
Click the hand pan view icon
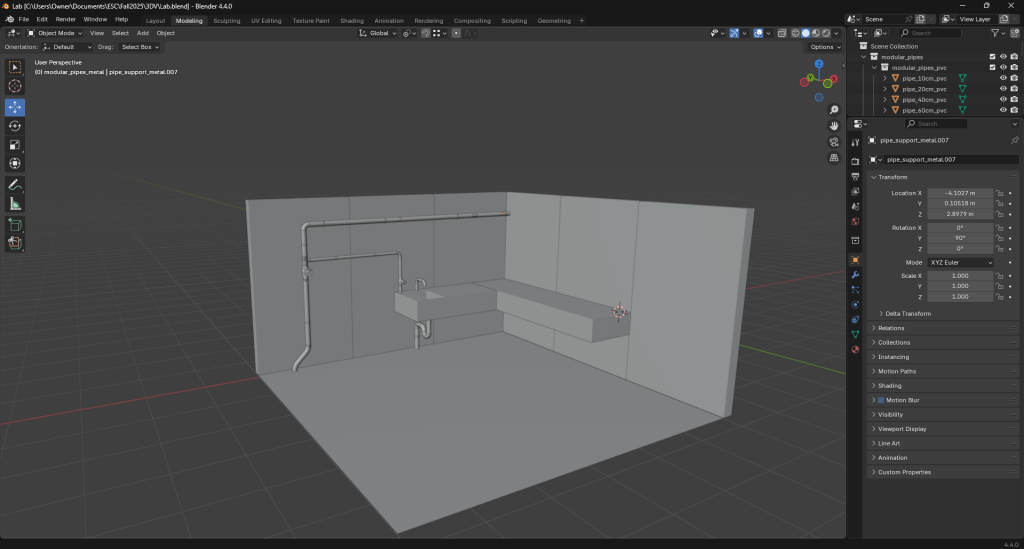click(834, 126)
